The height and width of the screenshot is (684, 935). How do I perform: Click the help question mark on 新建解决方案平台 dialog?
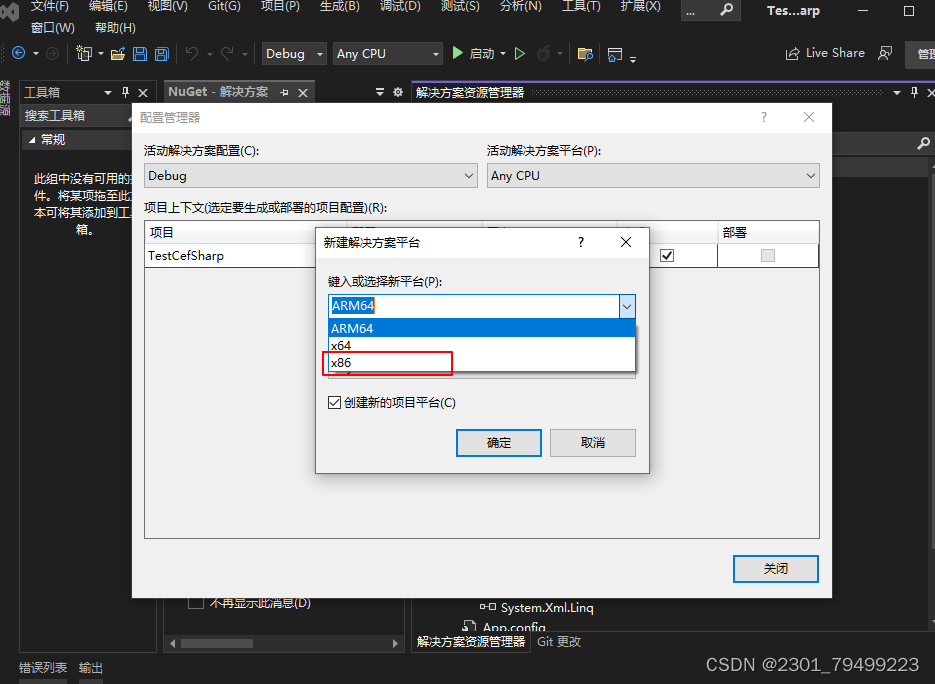[580, 242]
